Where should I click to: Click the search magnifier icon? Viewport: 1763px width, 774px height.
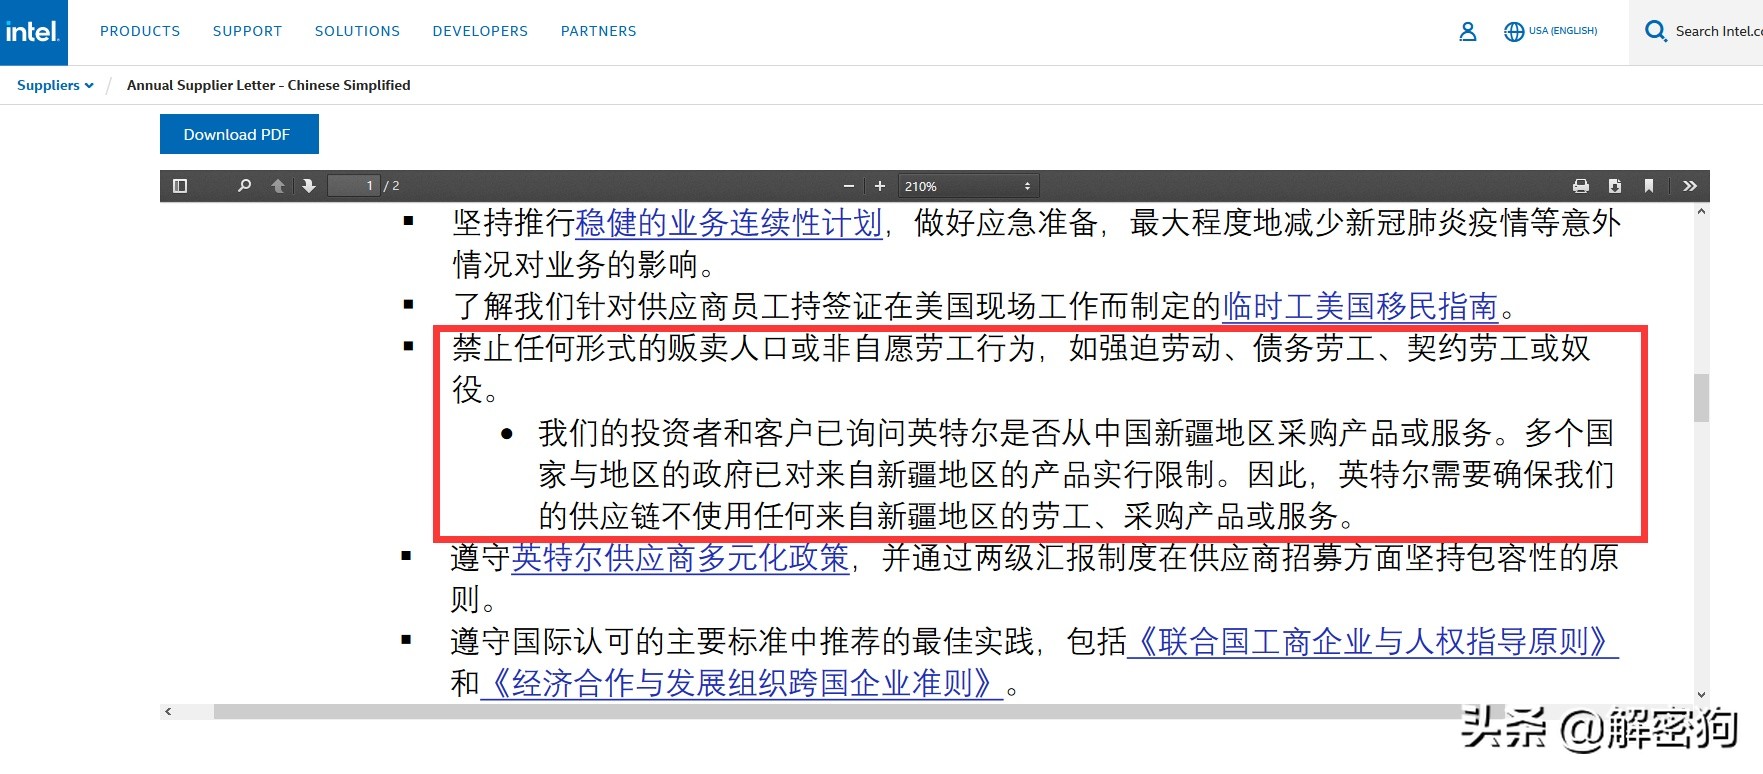coord(1656,31)
